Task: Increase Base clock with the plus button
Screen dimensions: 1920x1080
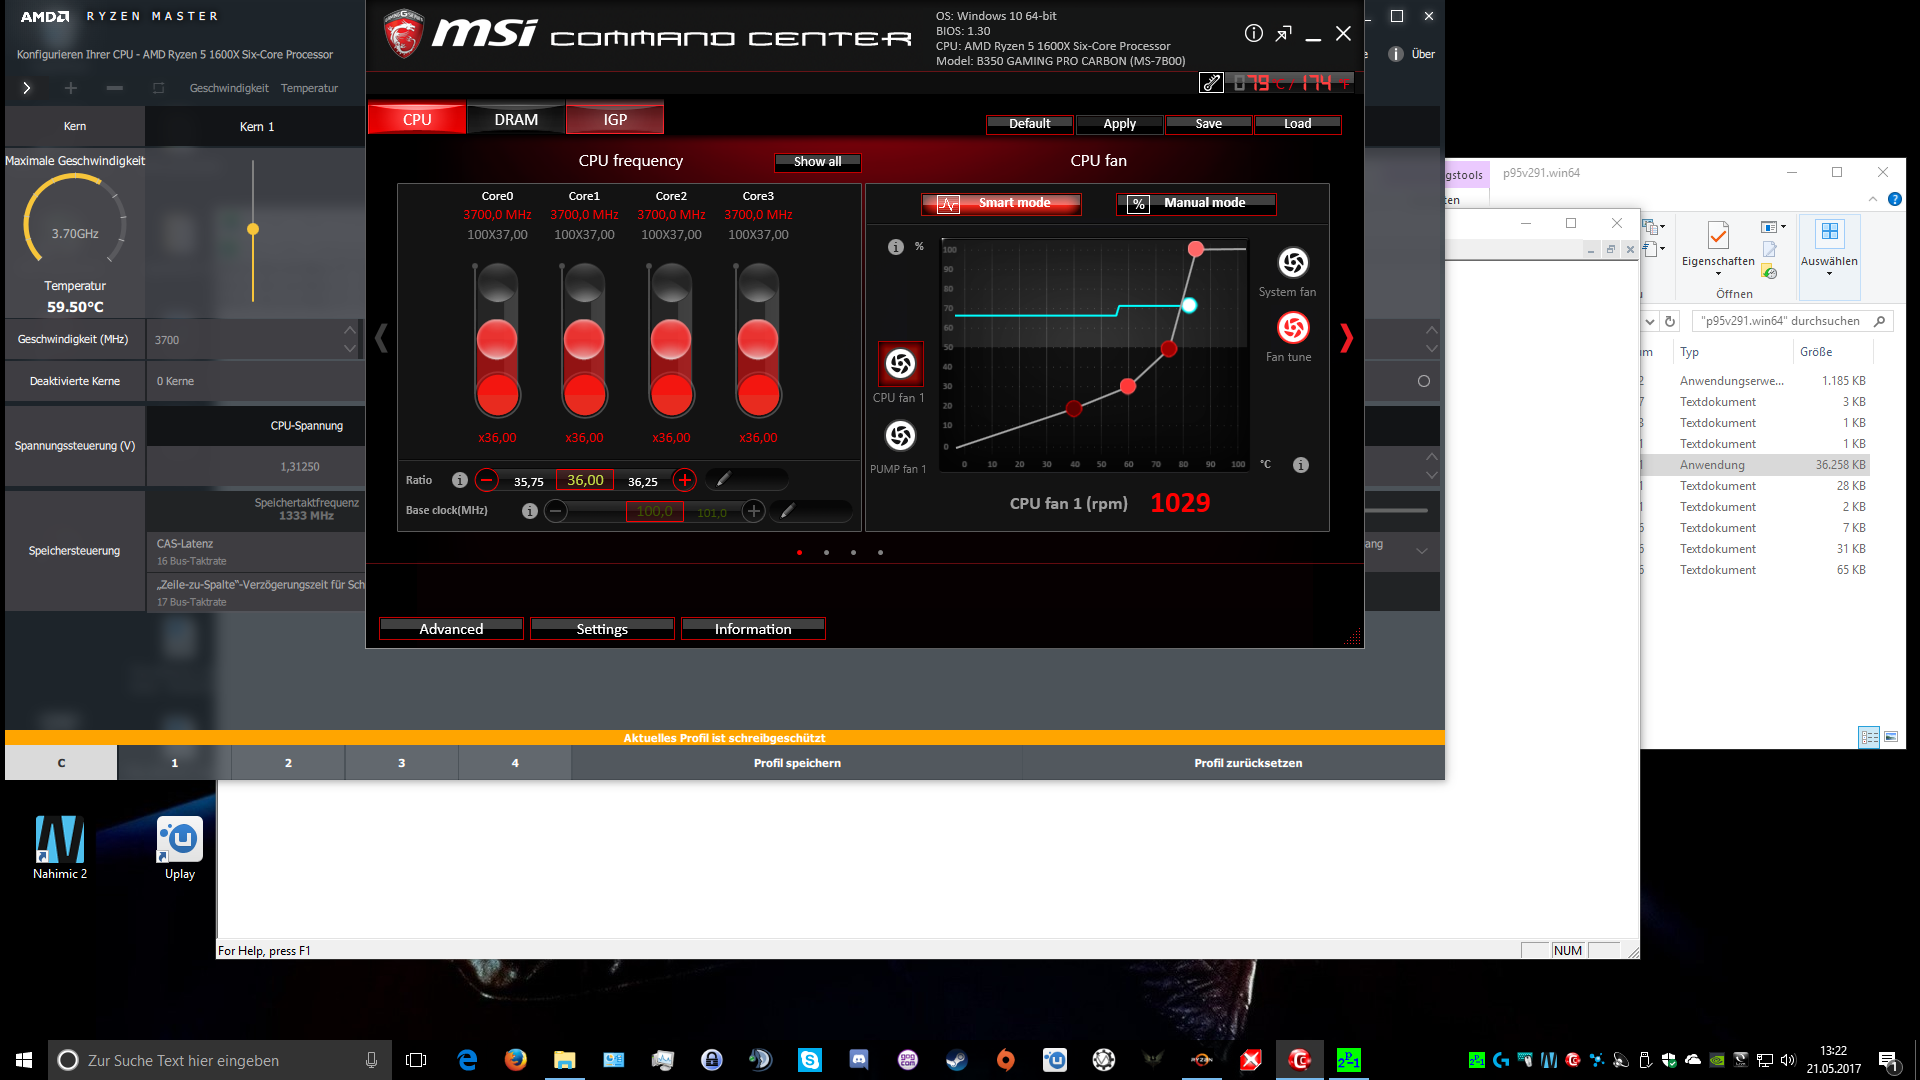Action: (x=754, y=511)
